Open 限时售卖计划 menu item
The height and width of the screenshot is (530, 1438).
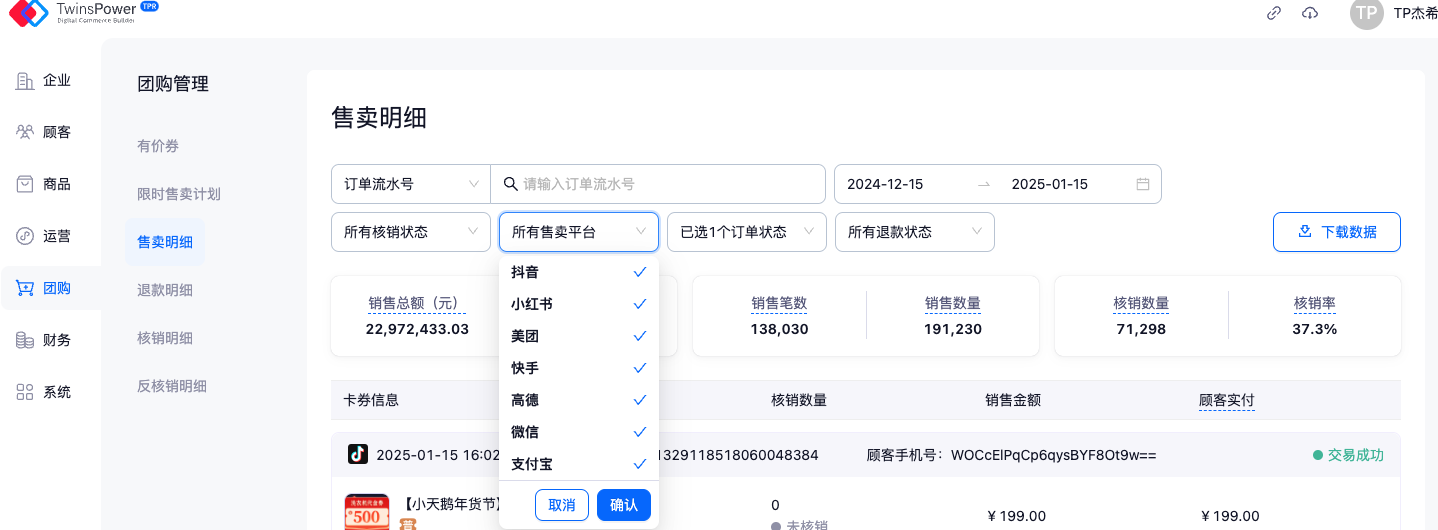[x=179, y=194]
